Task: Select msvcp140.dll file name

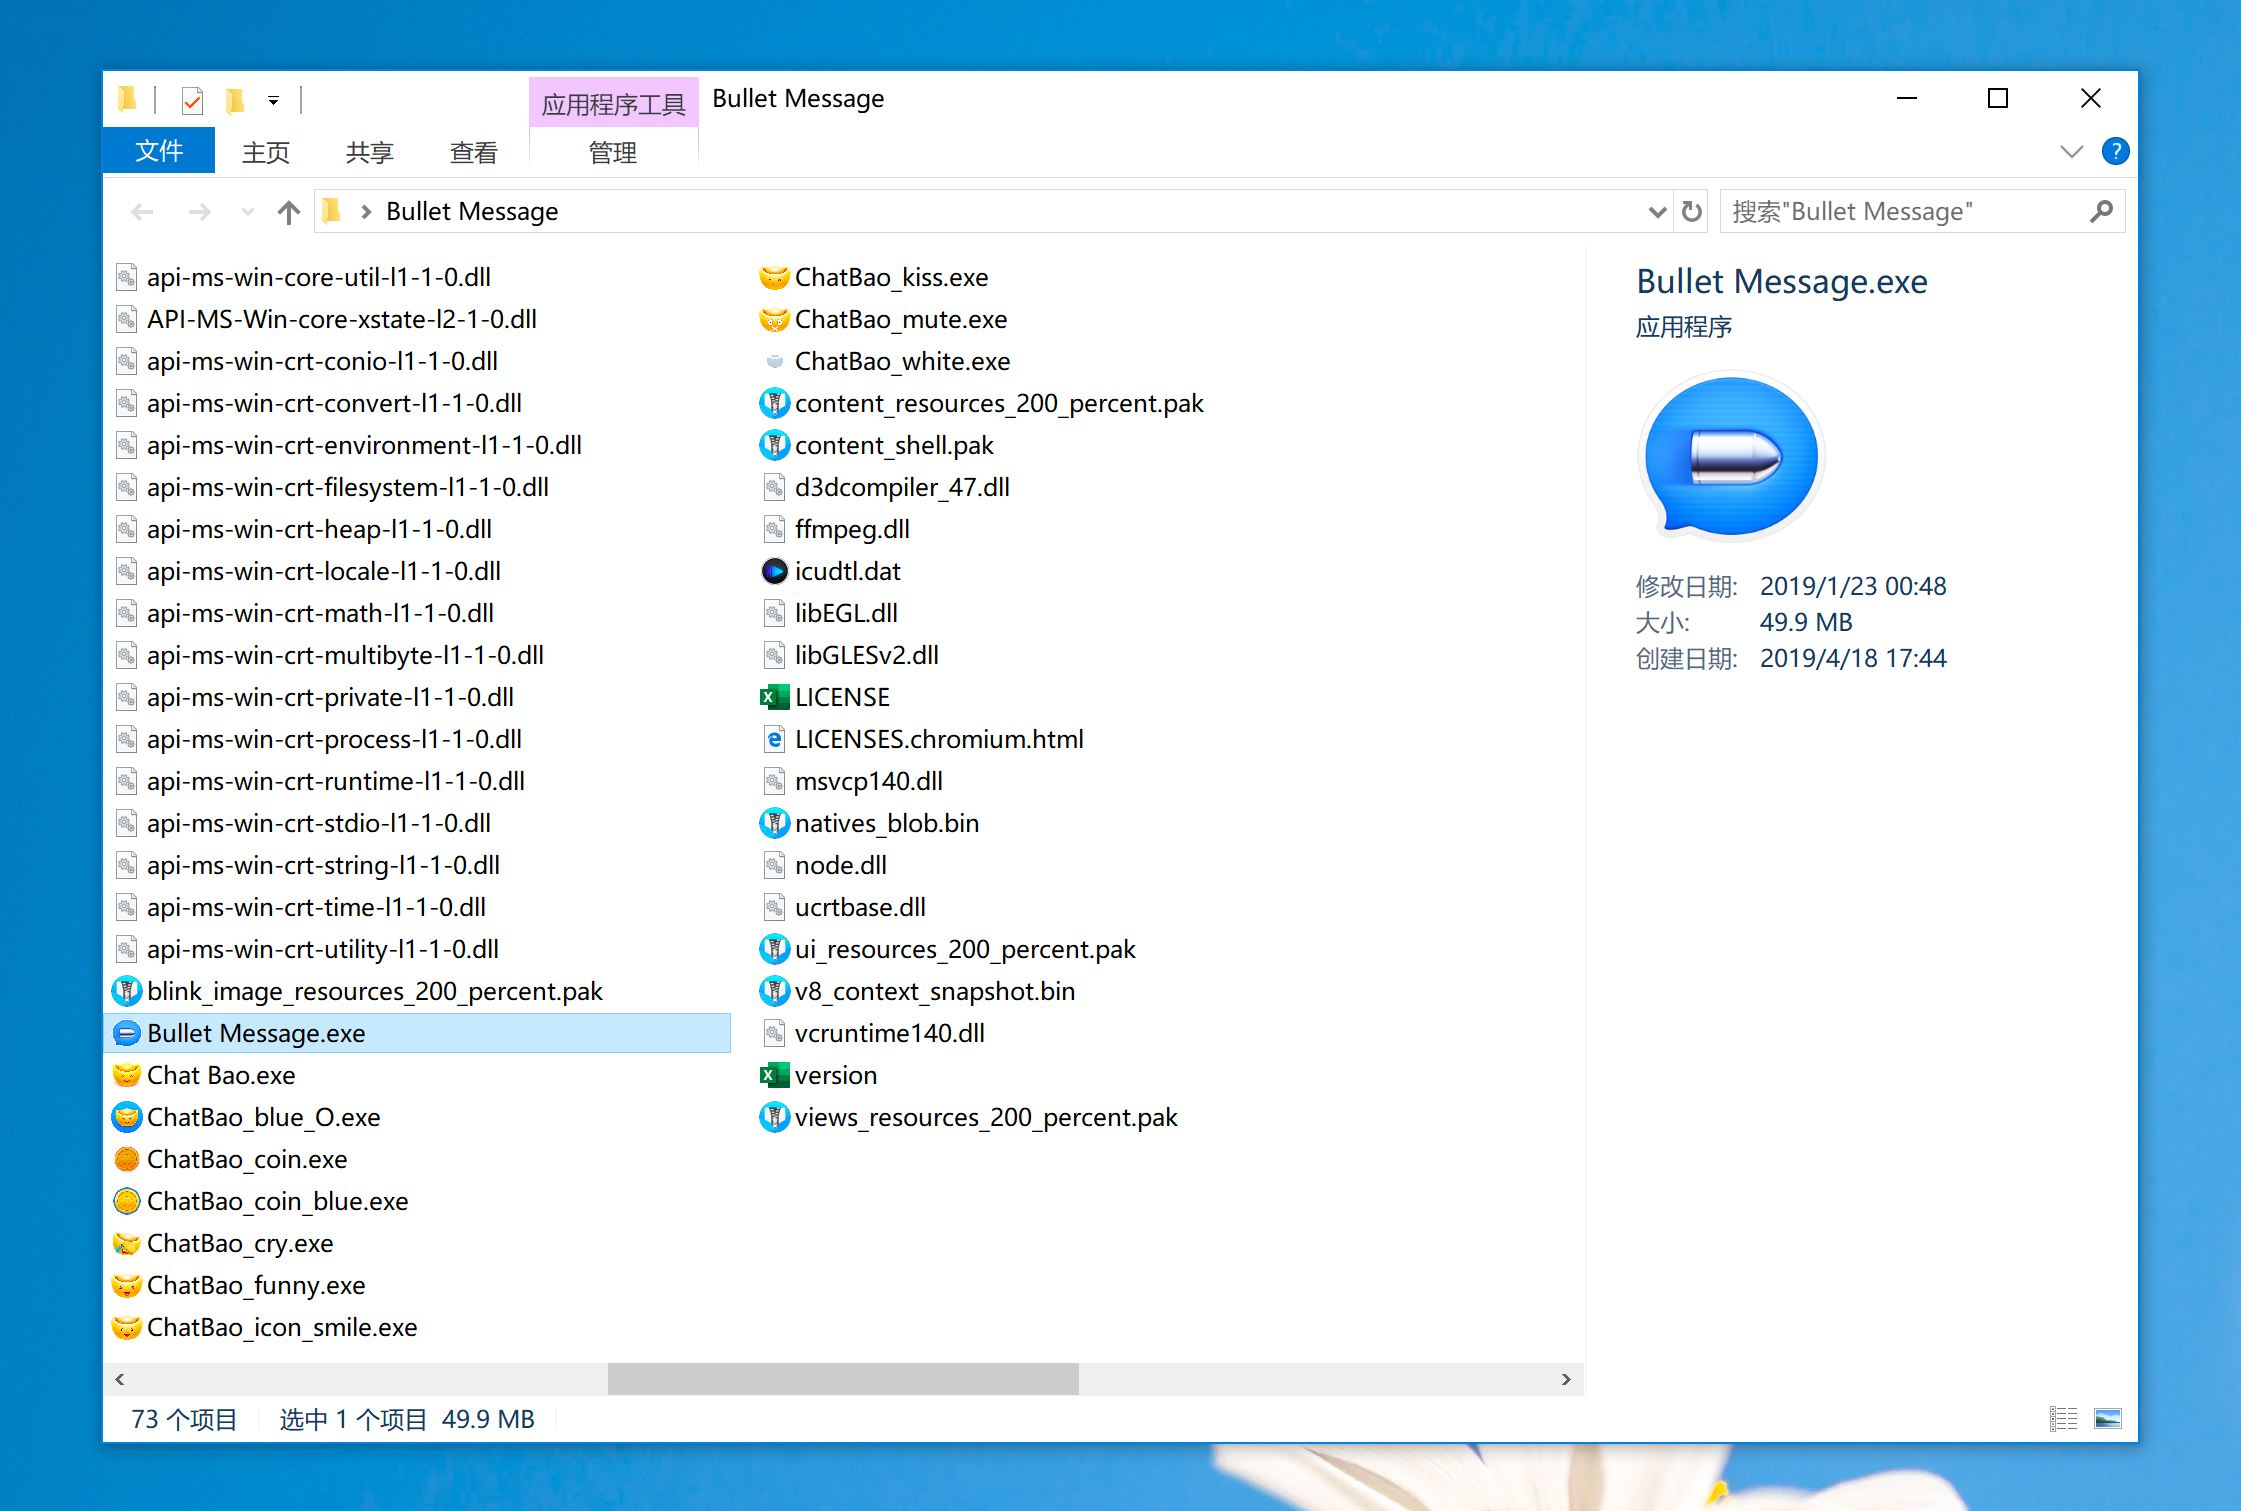Action: tap(869, 781)
